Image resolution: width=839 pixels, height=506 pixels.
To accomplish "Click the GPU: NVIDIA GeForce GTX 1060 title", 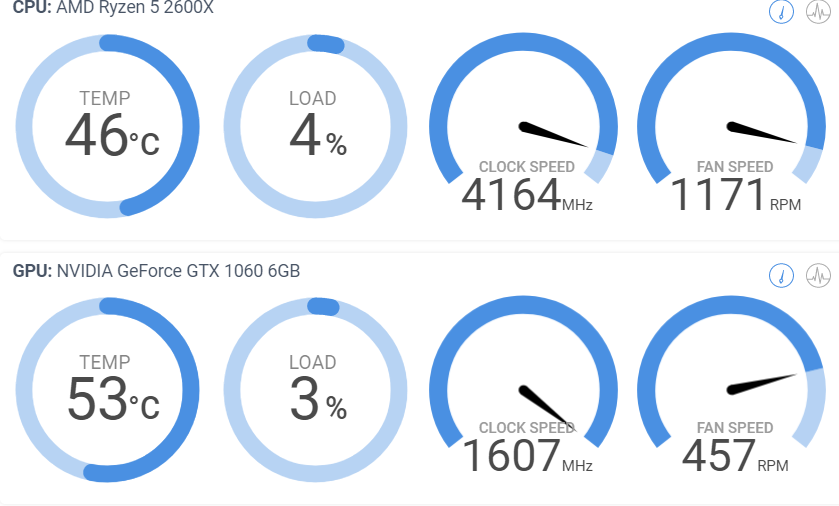I will (156, 271).
